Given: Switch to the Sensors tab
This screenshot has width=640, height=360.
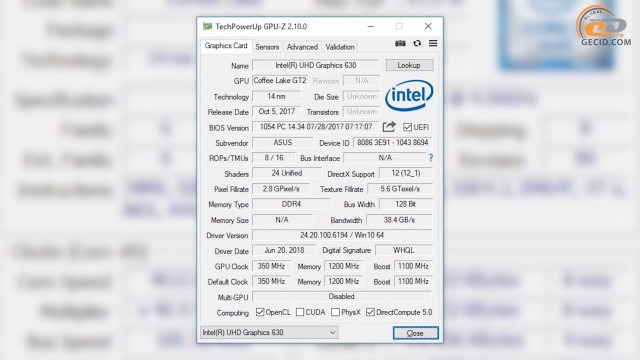Looking at the screenshot, I should click(267, 47).
